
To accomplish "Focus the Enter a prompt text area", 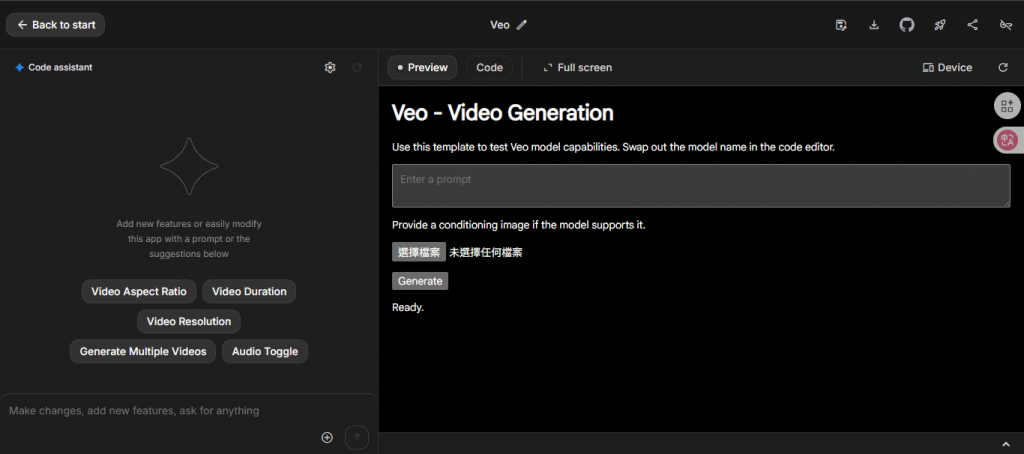I will (x=701, y=186).
